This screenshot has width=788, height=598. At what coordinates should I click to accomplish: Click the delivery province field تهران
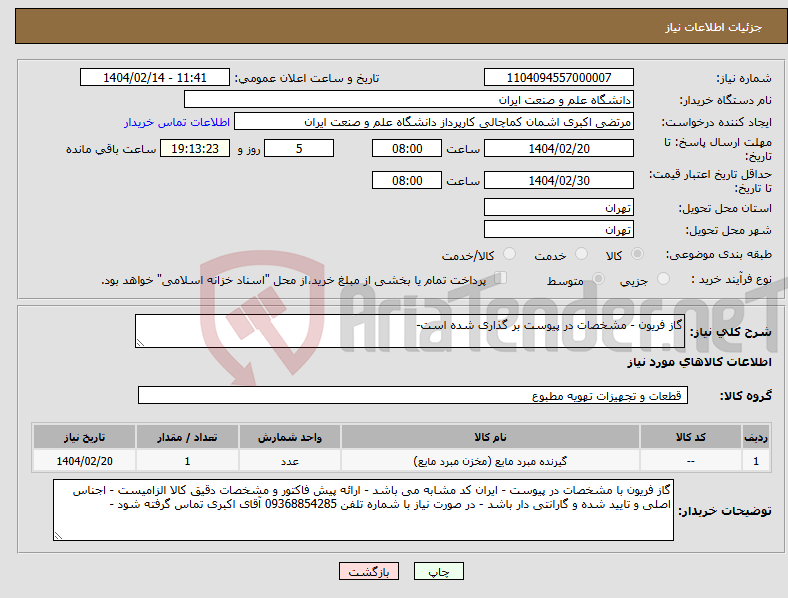tap(558, 207)
